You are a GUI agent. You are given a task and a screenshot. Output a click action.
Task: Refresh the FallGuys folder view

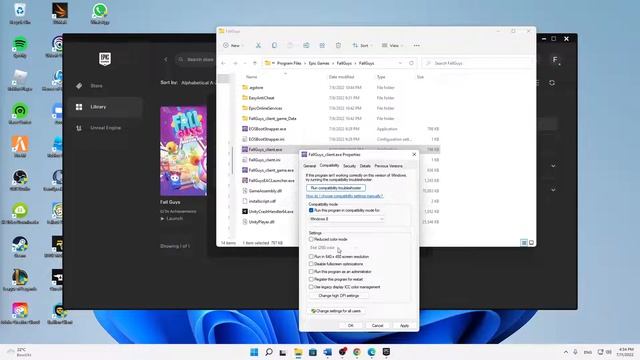click(411, 63)
